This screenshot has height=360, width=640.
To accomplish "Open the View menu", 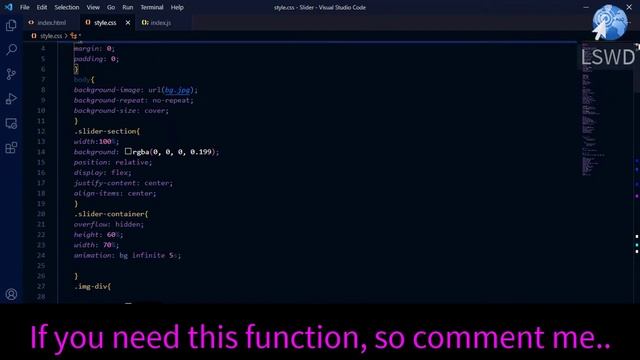I will click(93, 7).
